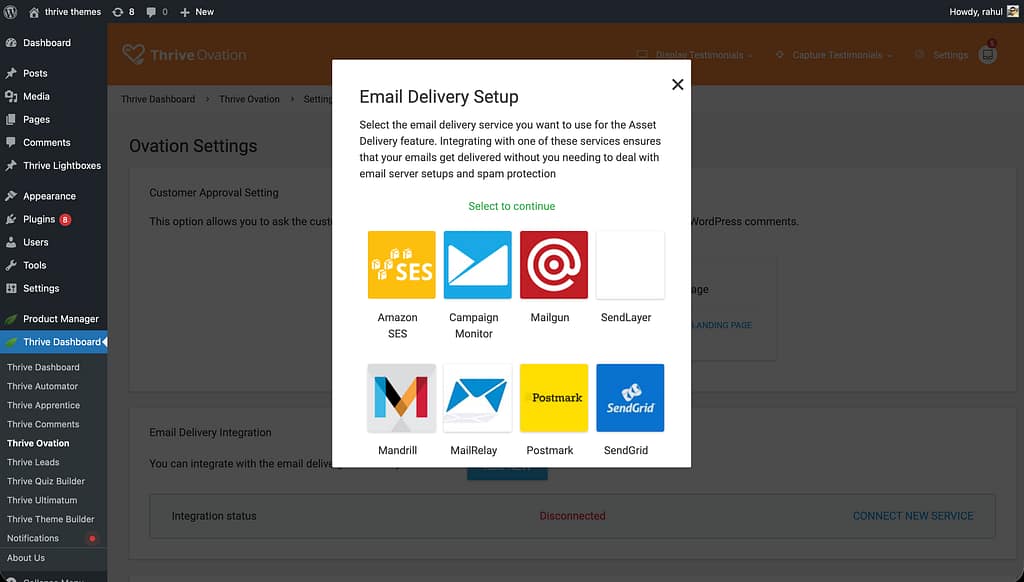1024x582 pixels.
Task: Choose the Campaign Monitor envelope icon
Action: [477, 265]
